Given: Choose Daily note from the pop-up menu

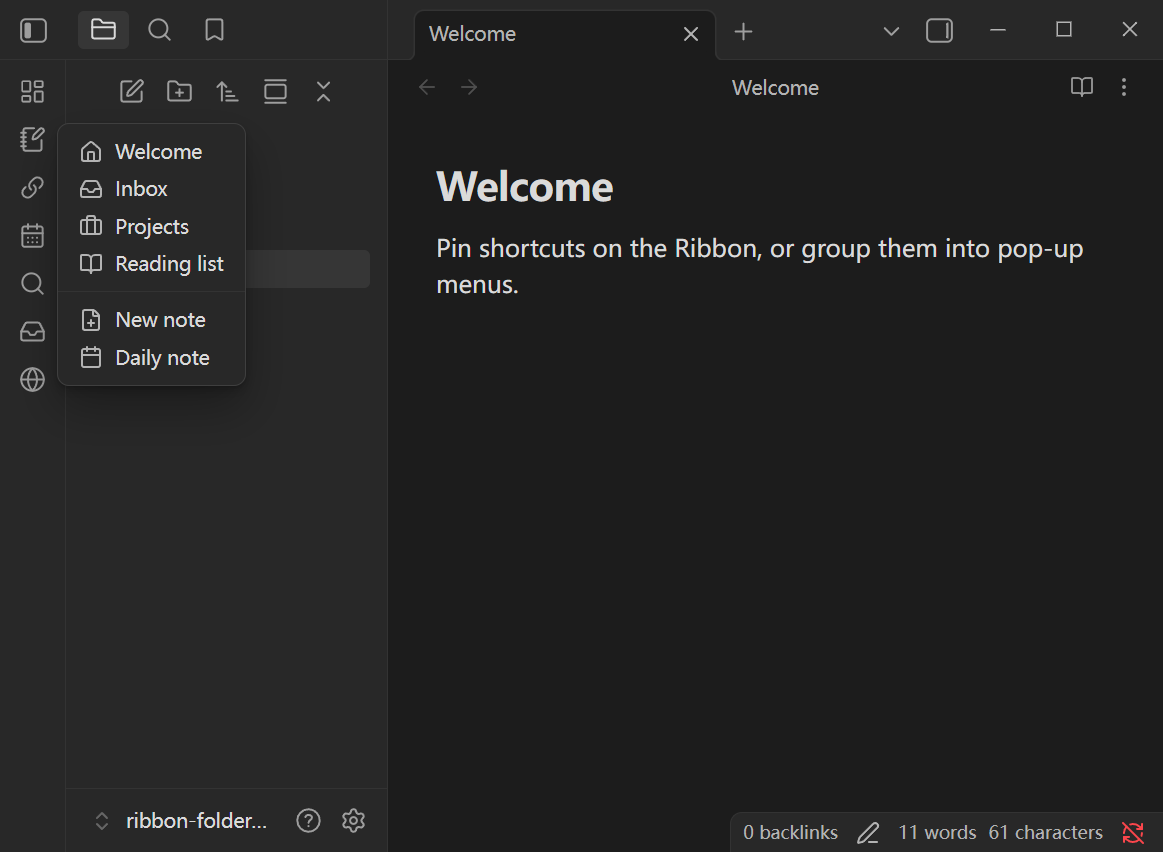Looking at the screenshot, I should [x=151, y=357].
